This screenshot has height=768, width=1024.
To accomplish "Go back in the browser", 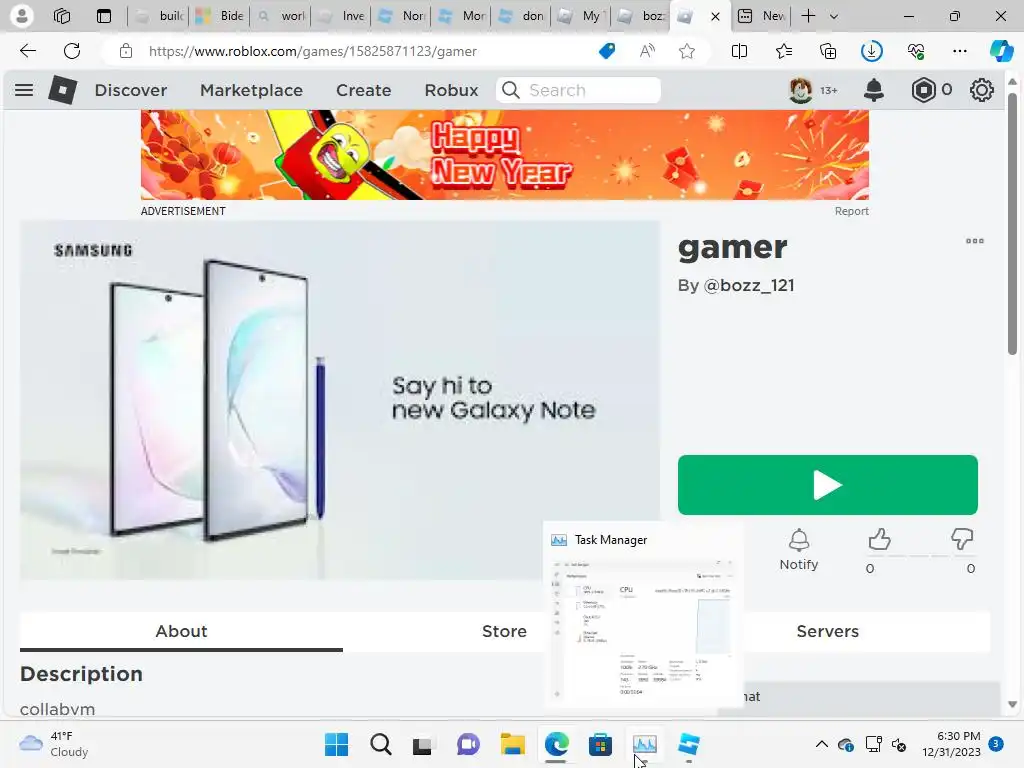I will click(27, 51).
